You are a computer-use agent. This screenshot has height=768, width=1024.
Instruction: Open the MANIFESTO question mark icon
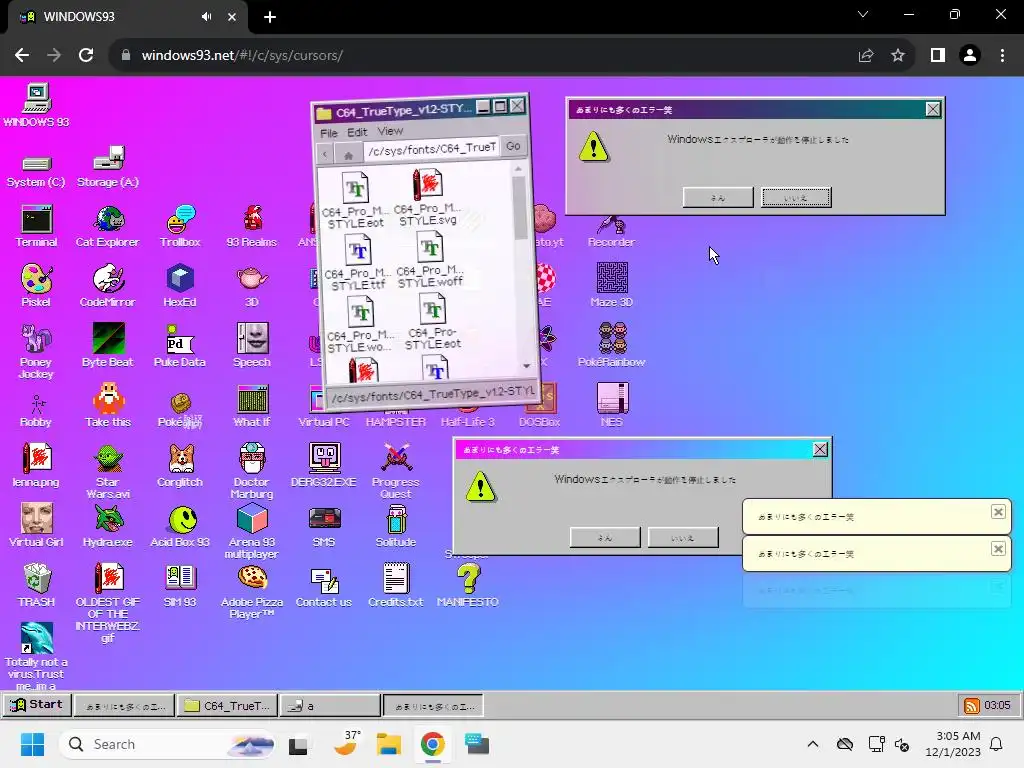468,586
